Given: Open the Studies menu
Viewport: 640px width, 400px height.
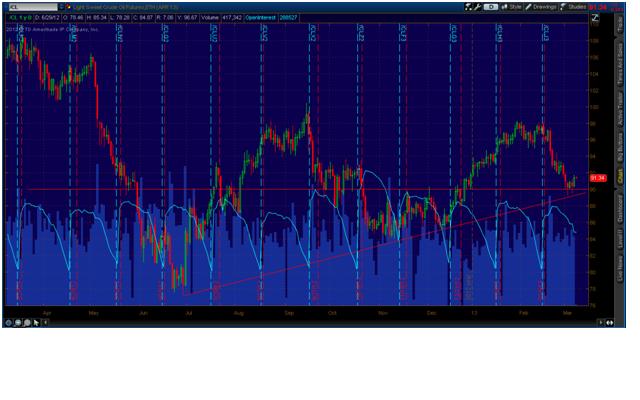Looking at the screenshot, I should 573,7.
